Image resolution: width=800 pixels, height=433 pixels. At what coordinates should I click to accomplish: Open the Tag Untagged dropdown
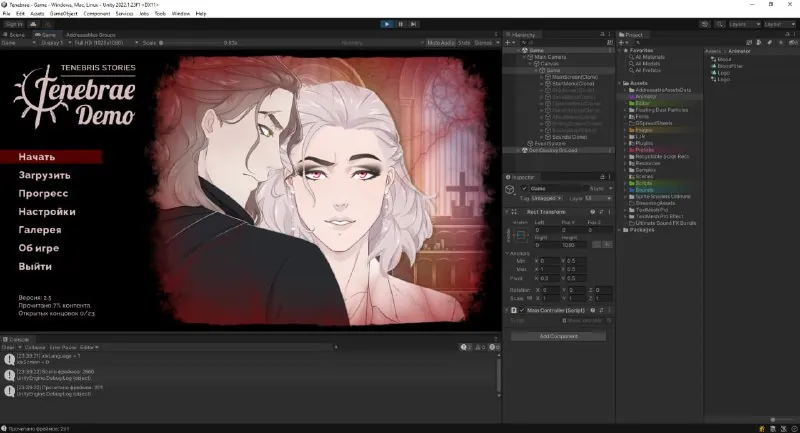[x=547, y=198]
